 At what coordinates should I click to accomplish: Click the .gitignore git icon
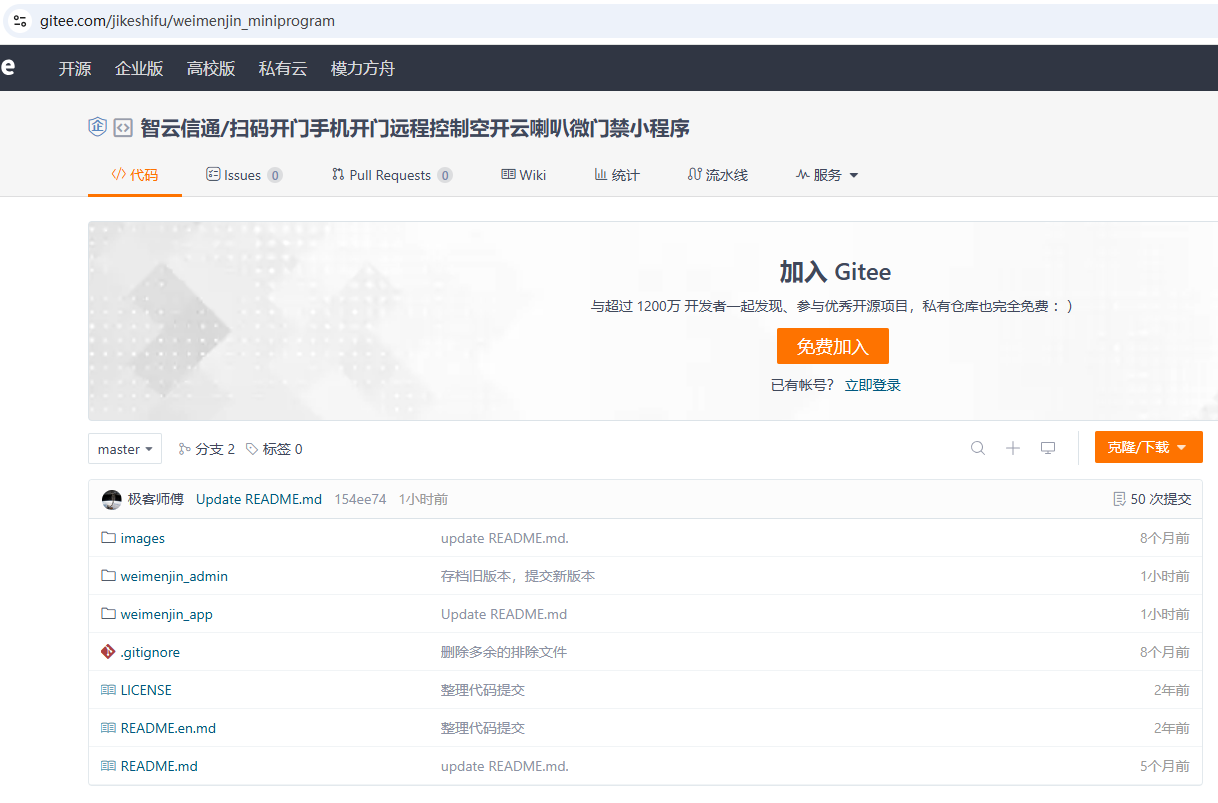point(109,652)
